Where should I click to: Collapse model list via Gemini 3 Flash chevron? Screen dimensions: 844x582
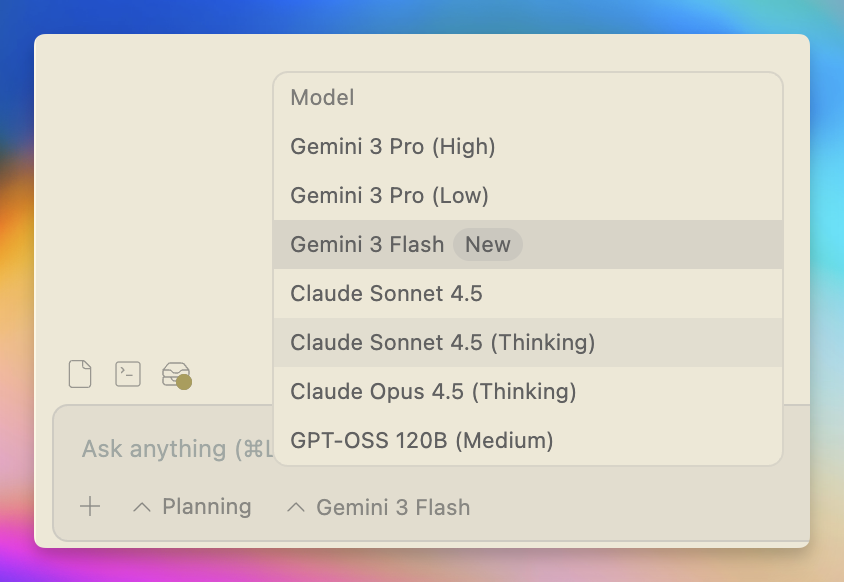pos(296,508)
